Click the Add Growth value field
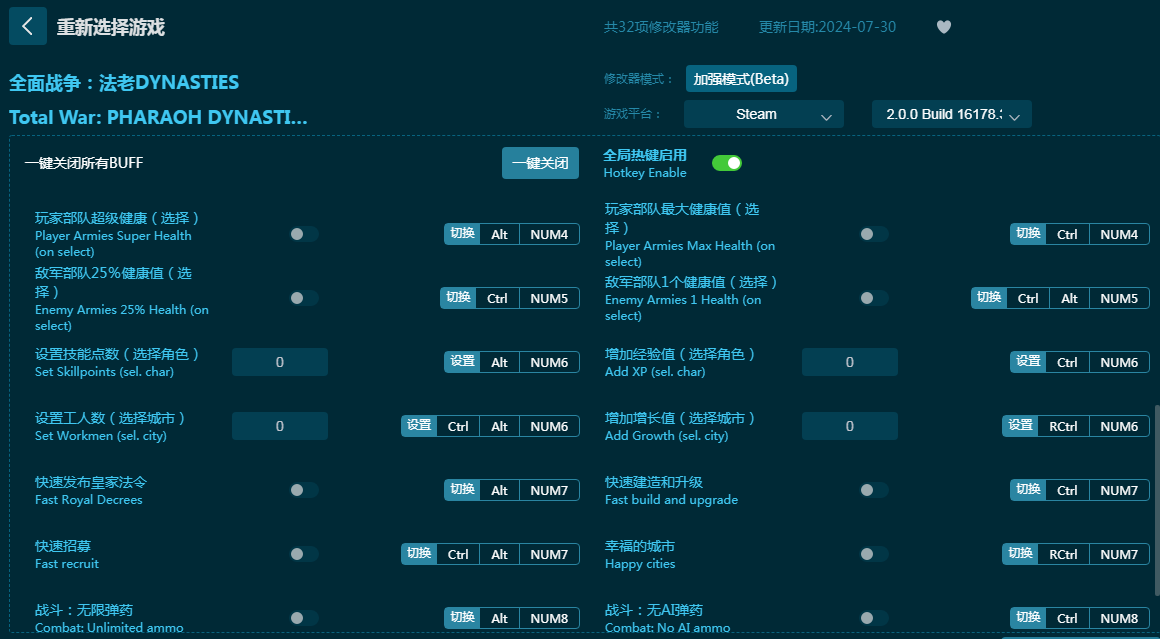This screenshot has height=639, width=1160. coord(849,426)
